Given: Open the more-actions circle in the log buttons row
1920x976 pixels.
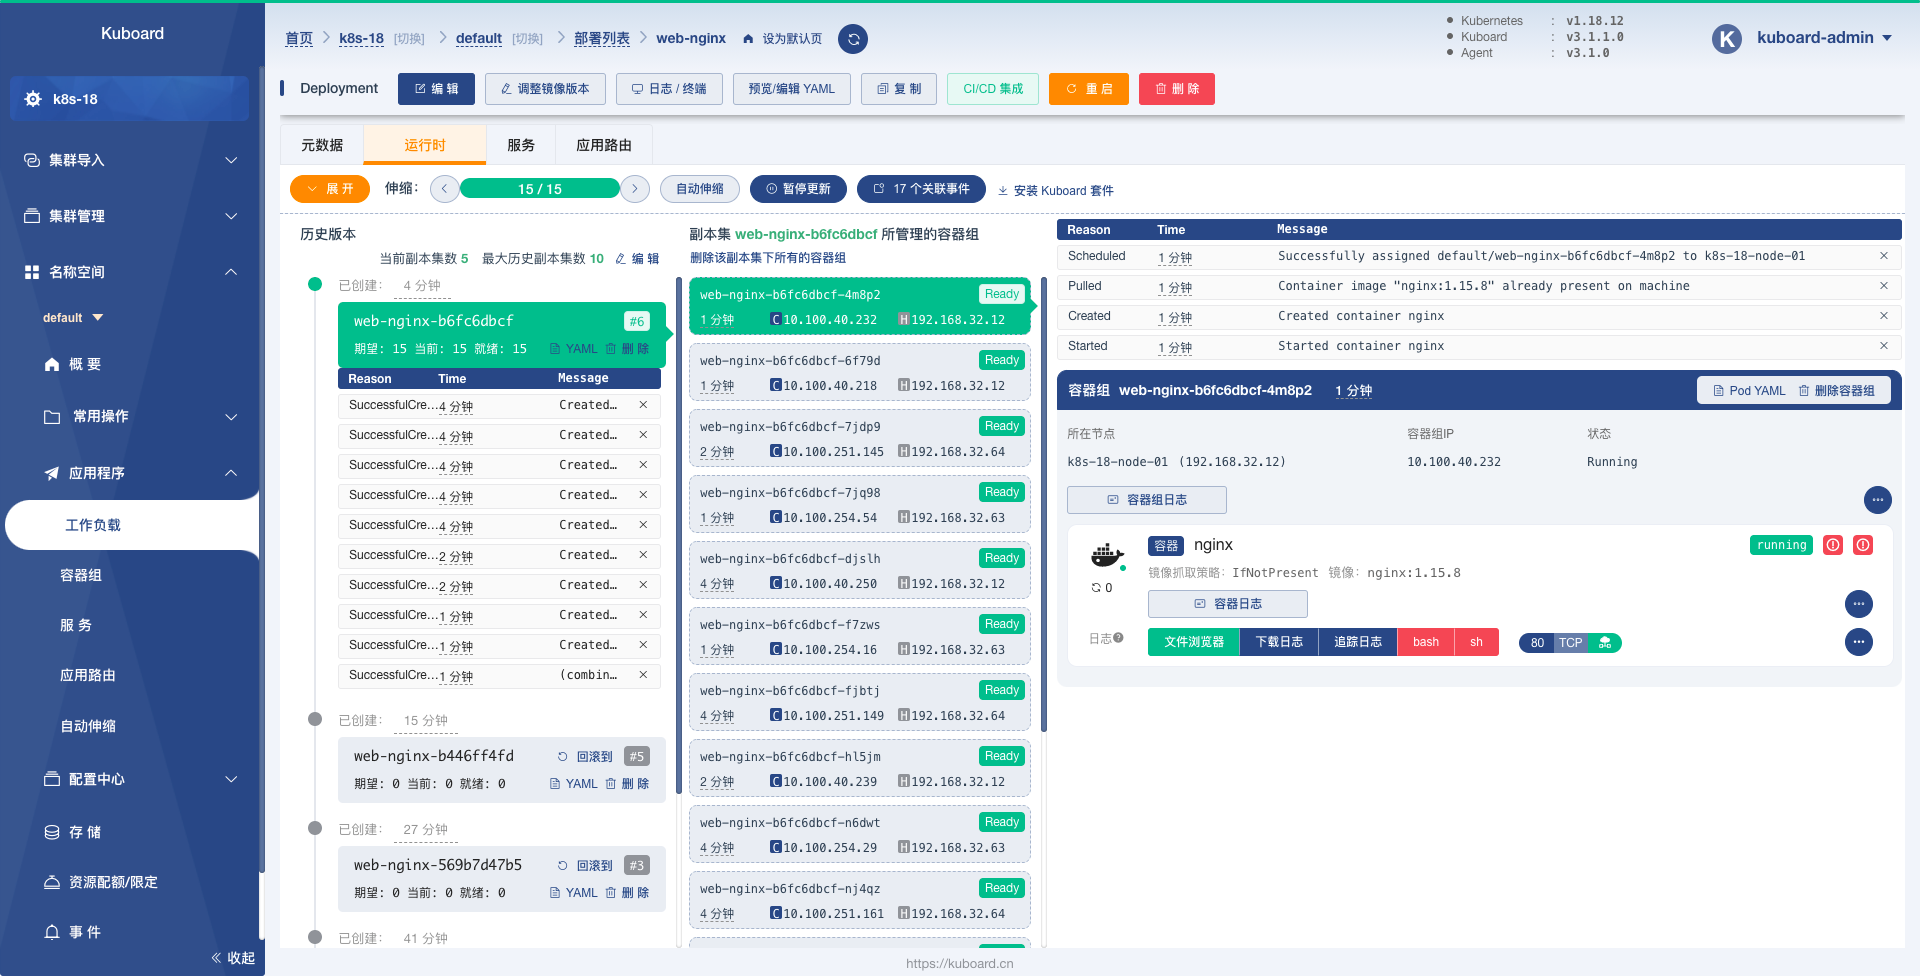Looking at the screenshot, I should (x=1859, y=642).
